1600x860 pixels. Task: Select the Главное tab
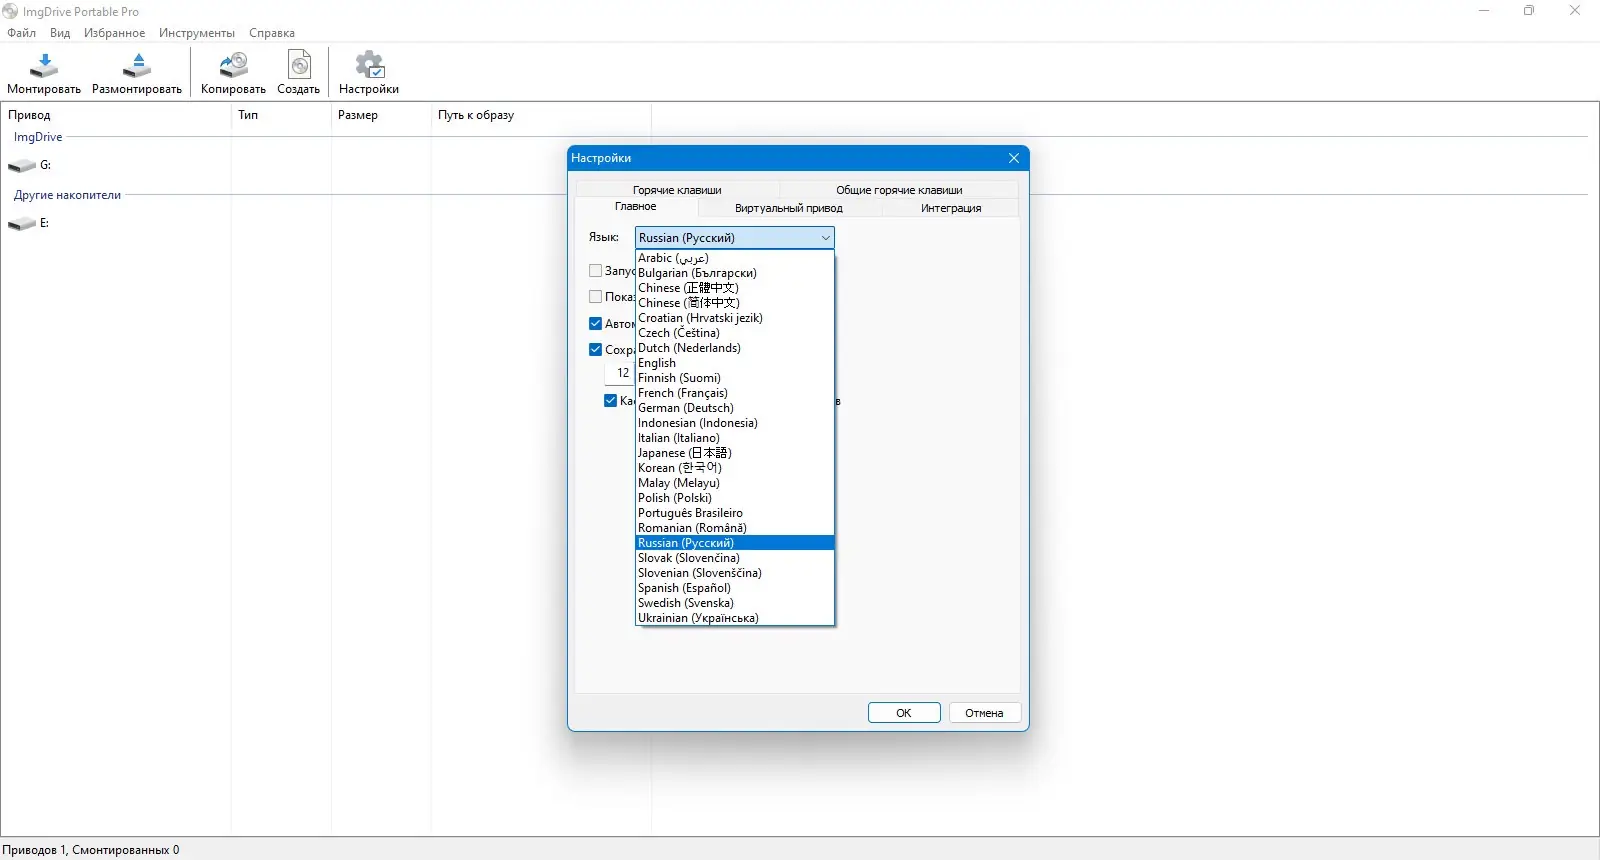click(636, 207)
